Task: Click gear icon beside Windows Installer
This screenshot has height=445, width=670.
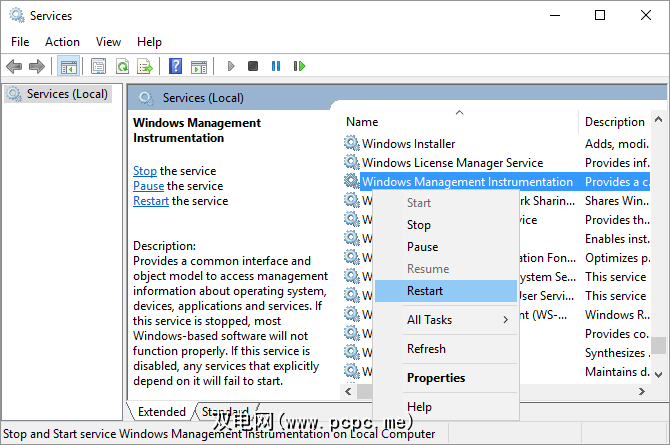Action: [352, 143]
